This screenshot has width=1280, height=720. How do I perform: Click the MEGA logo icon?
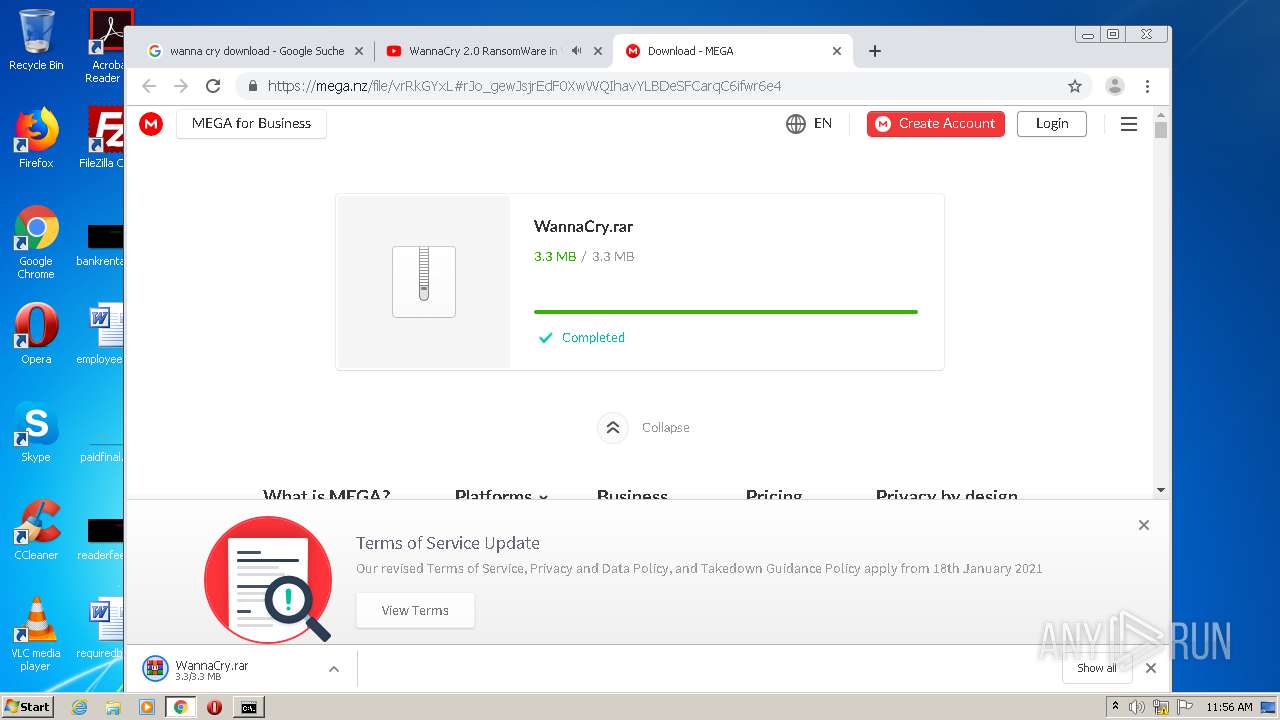[151, 123]
